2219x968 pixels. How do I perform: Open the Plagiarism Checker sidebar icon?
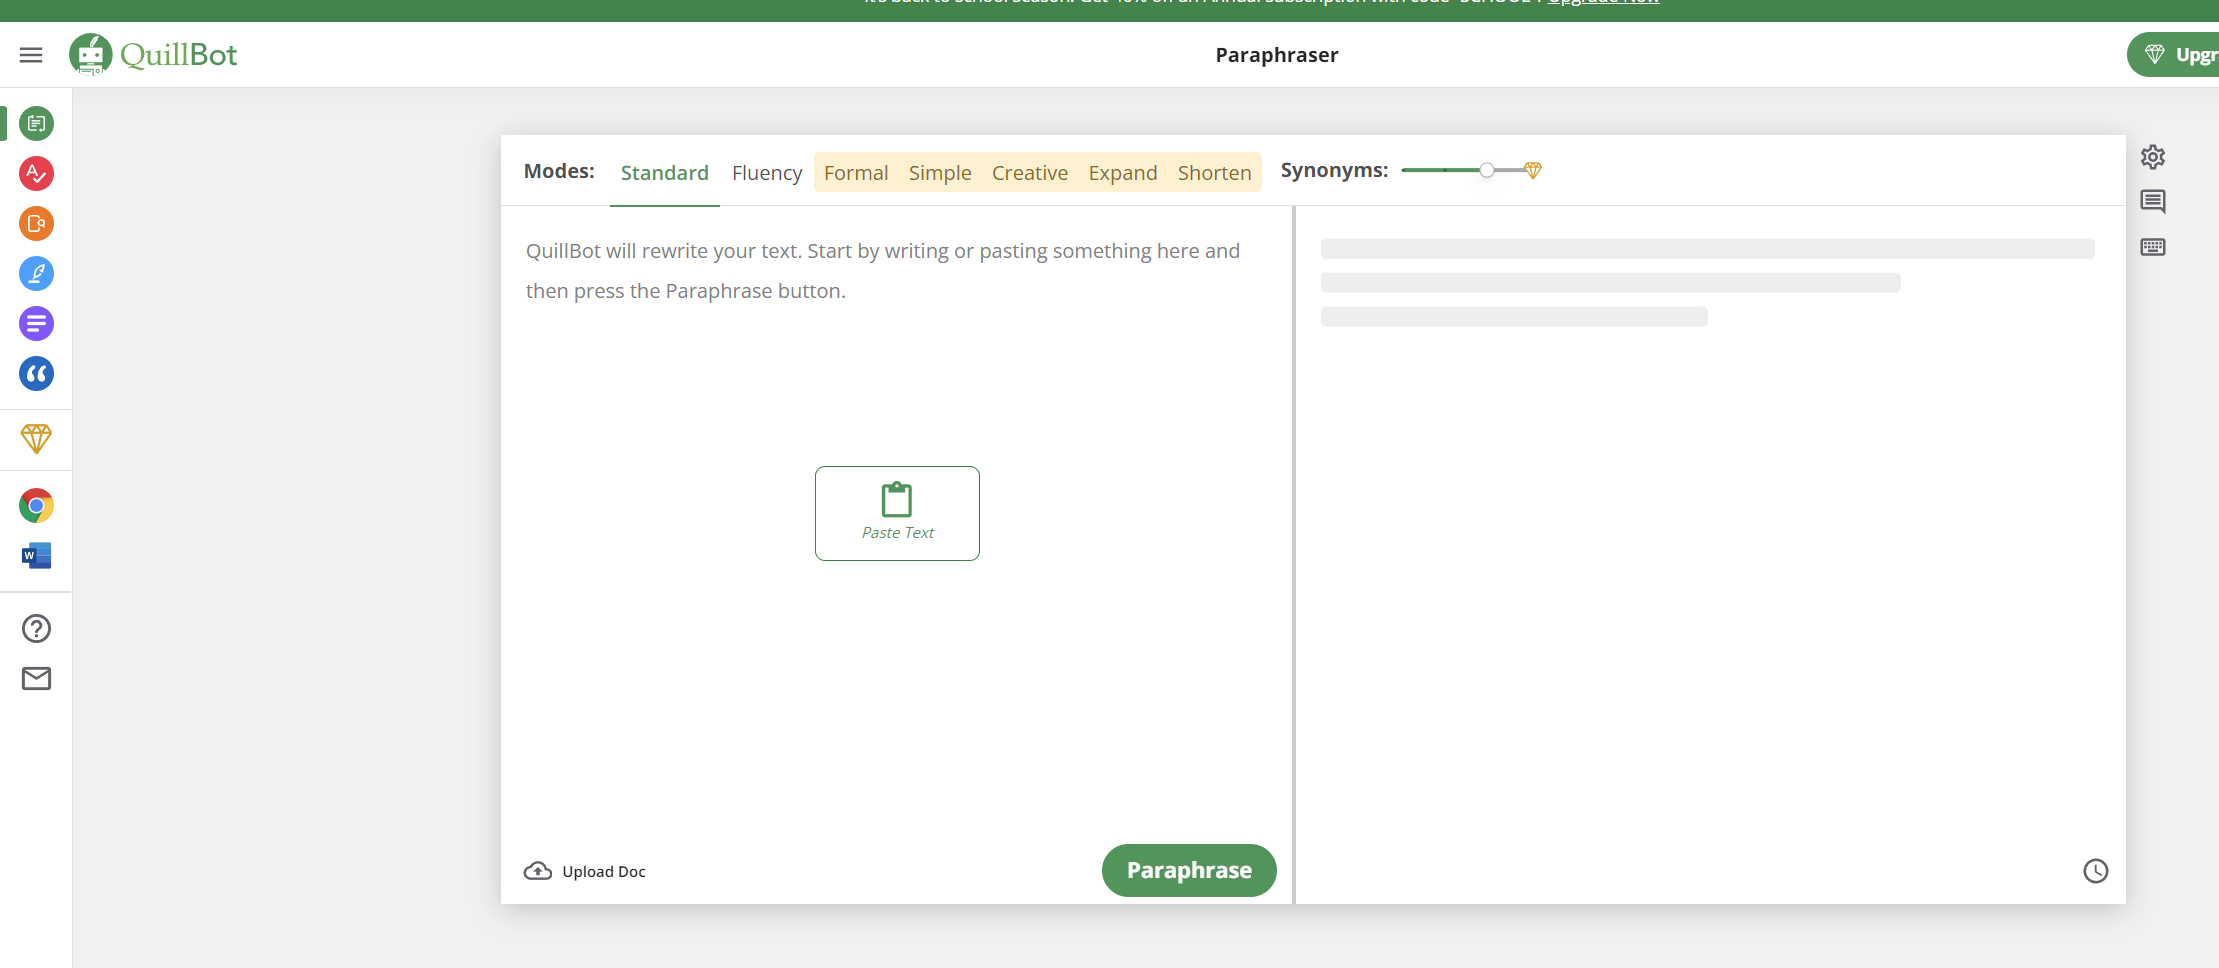pyautogui.click(x=36, y=224)
